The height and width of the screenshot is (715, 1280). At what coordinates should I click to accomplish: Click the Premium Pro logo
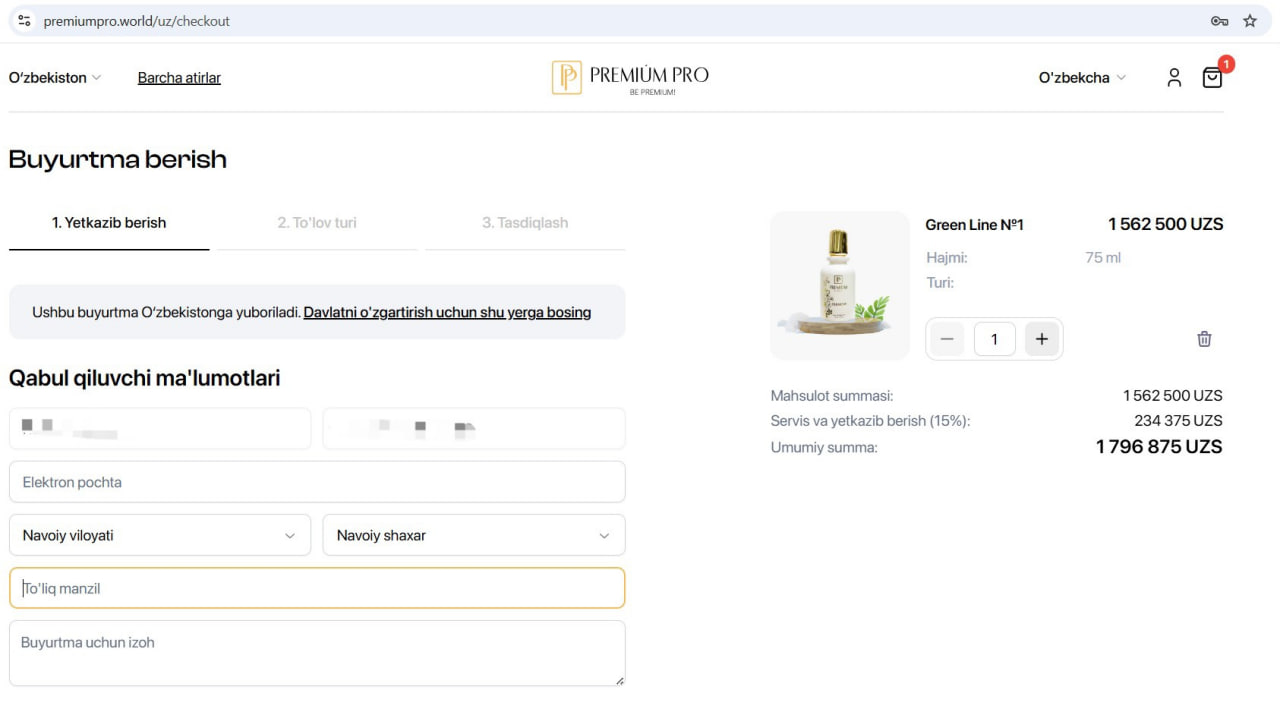[x=630, y=77]
